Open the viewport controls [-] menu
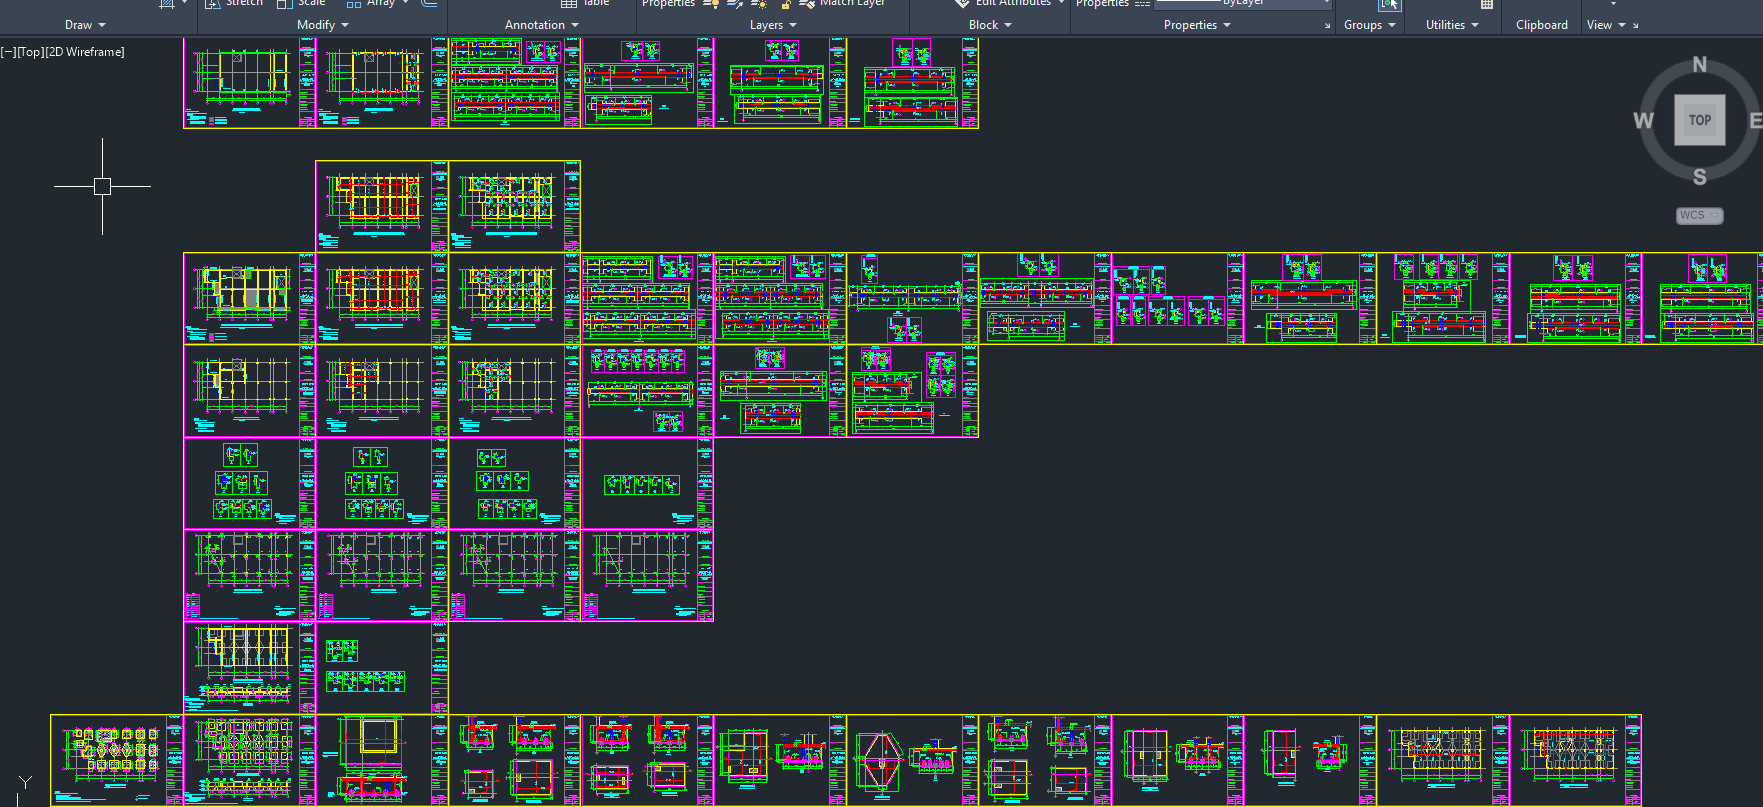 7,52
